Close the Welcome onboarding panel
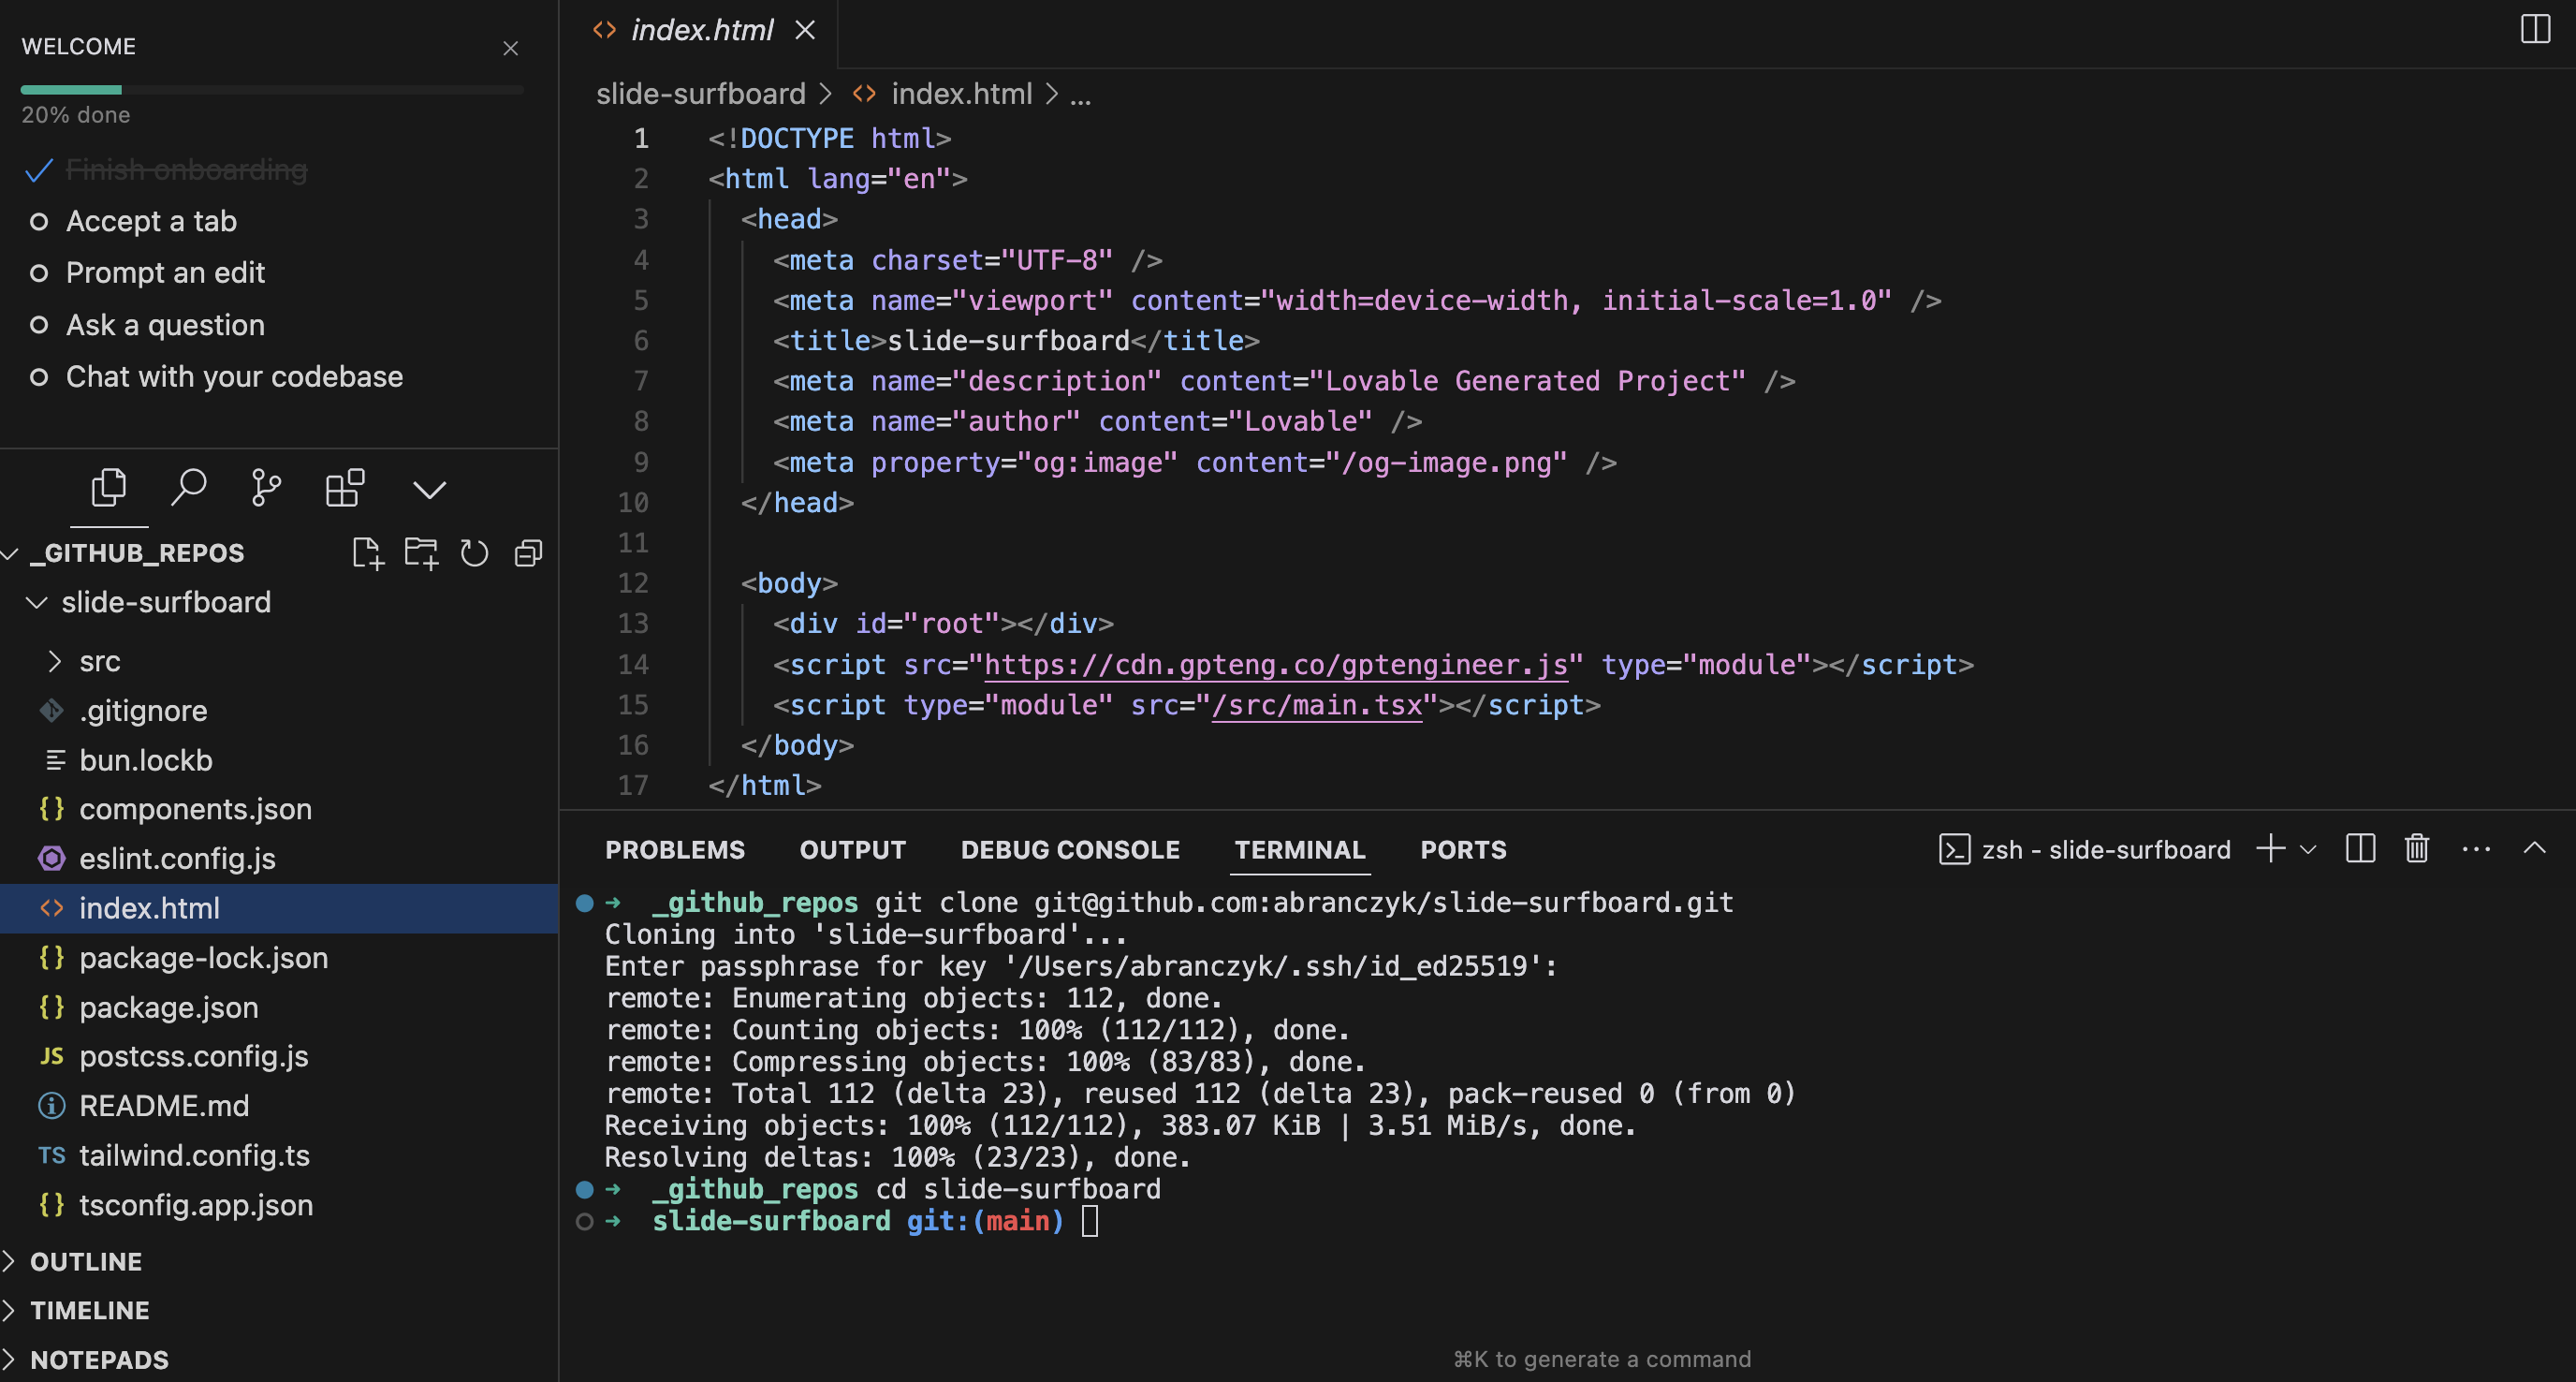2576x1382 pixels. click(x=511, y=48)
